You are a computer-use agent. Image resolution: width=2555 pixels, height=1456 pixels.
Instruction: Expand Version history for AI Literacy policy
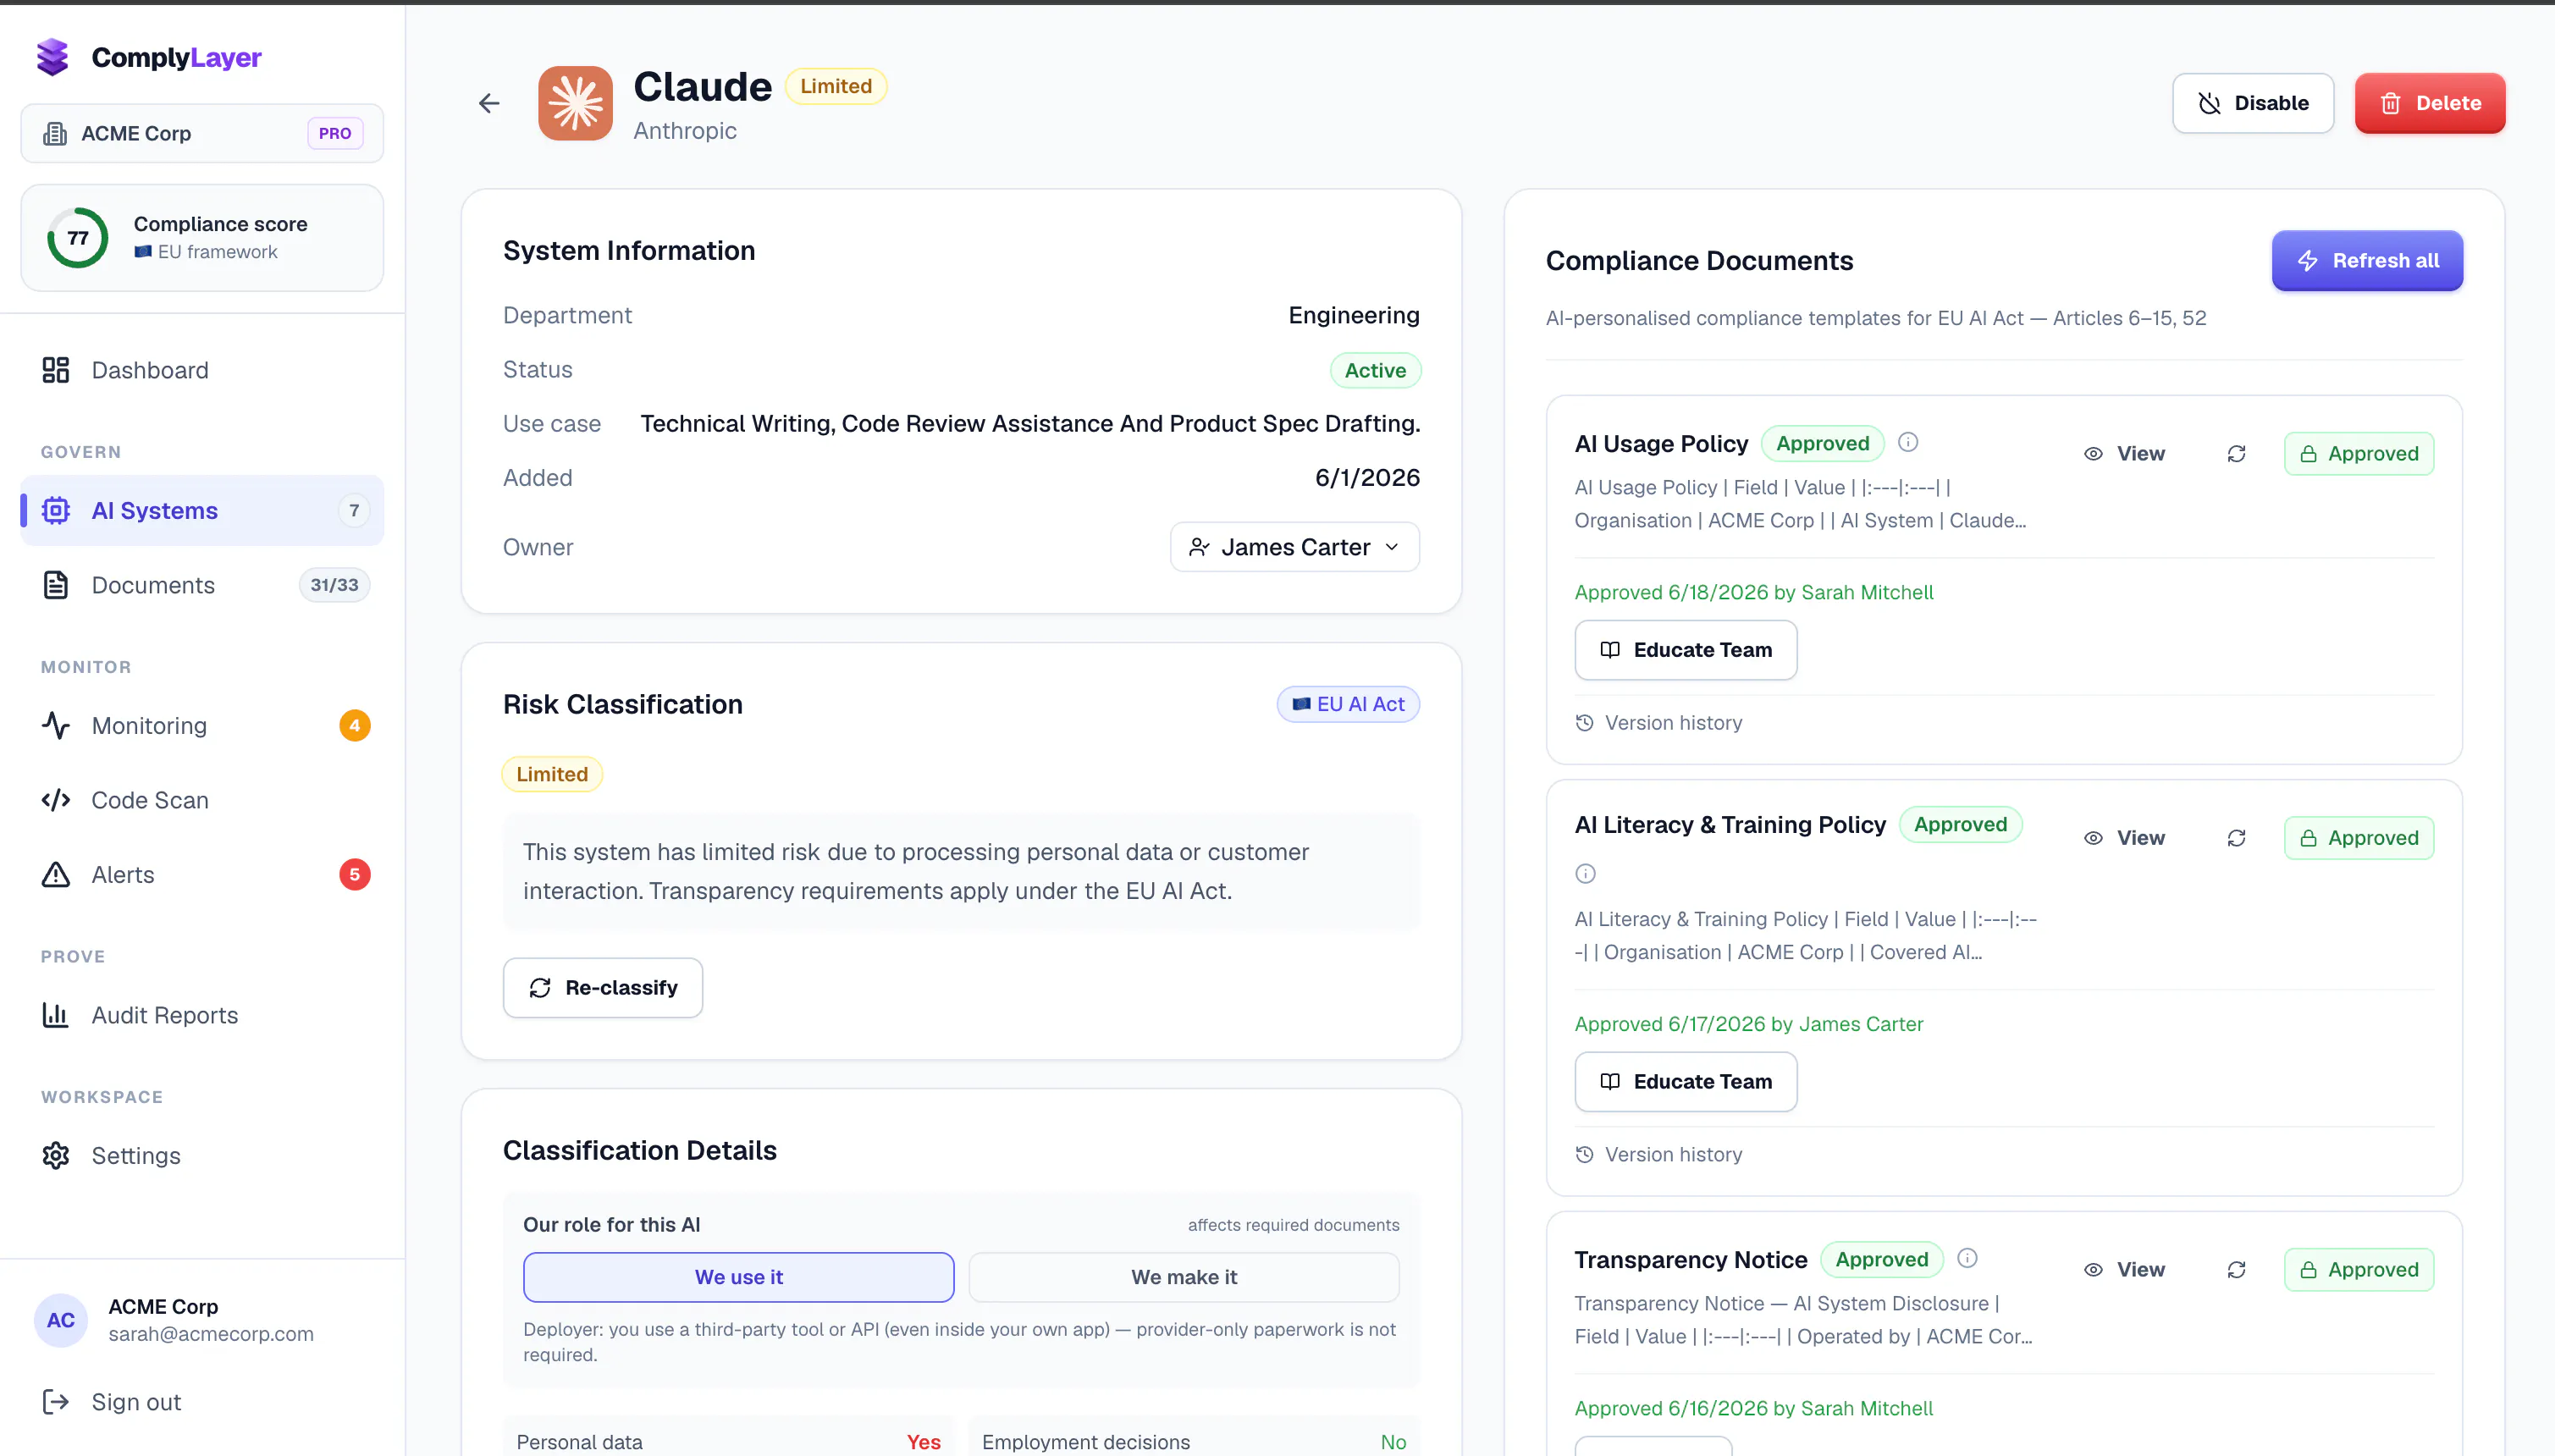coord(1659,1155)
